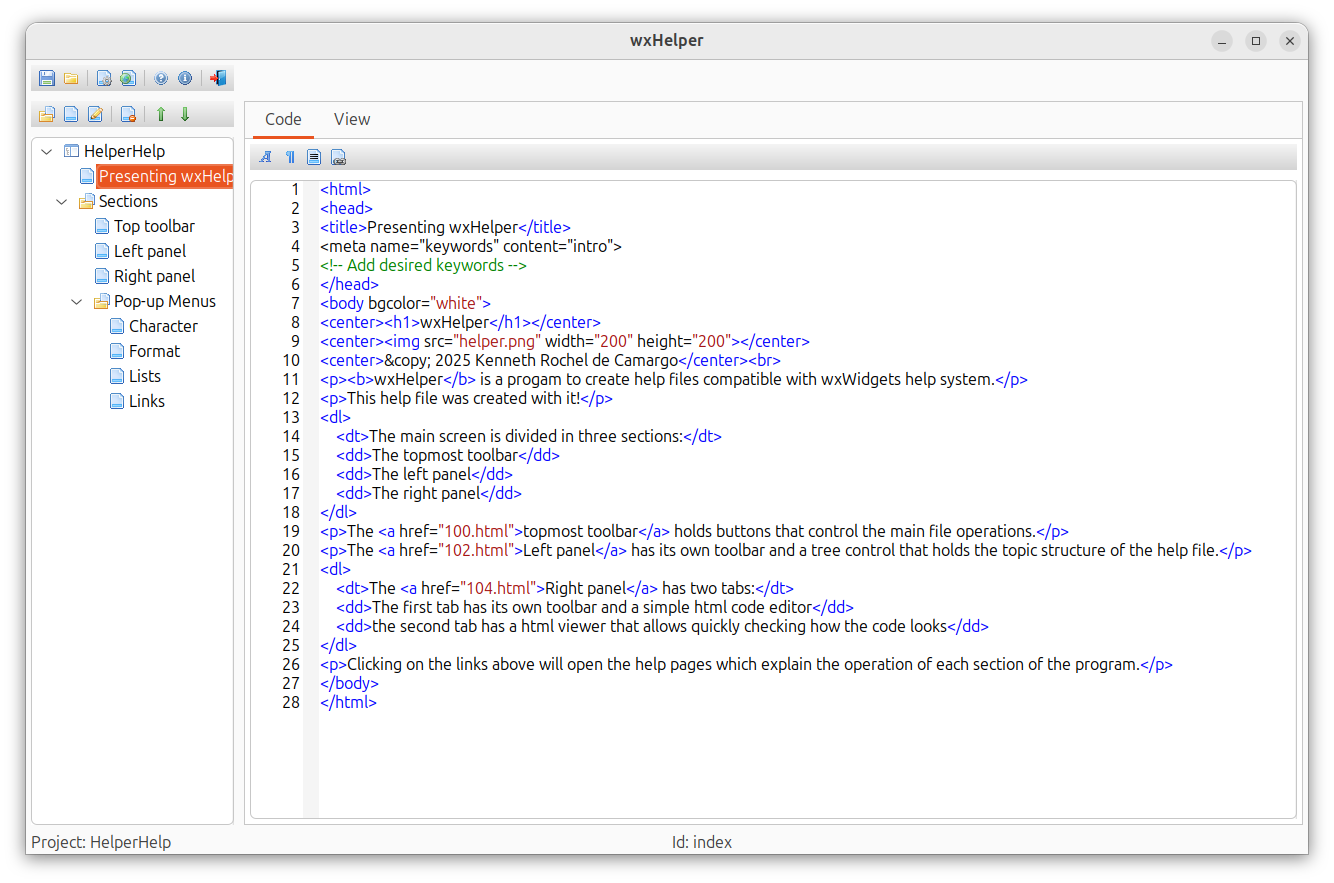Select the 'Format' tree item
1334x883 pixels.
pyautogui.click(x=154, y=351)
